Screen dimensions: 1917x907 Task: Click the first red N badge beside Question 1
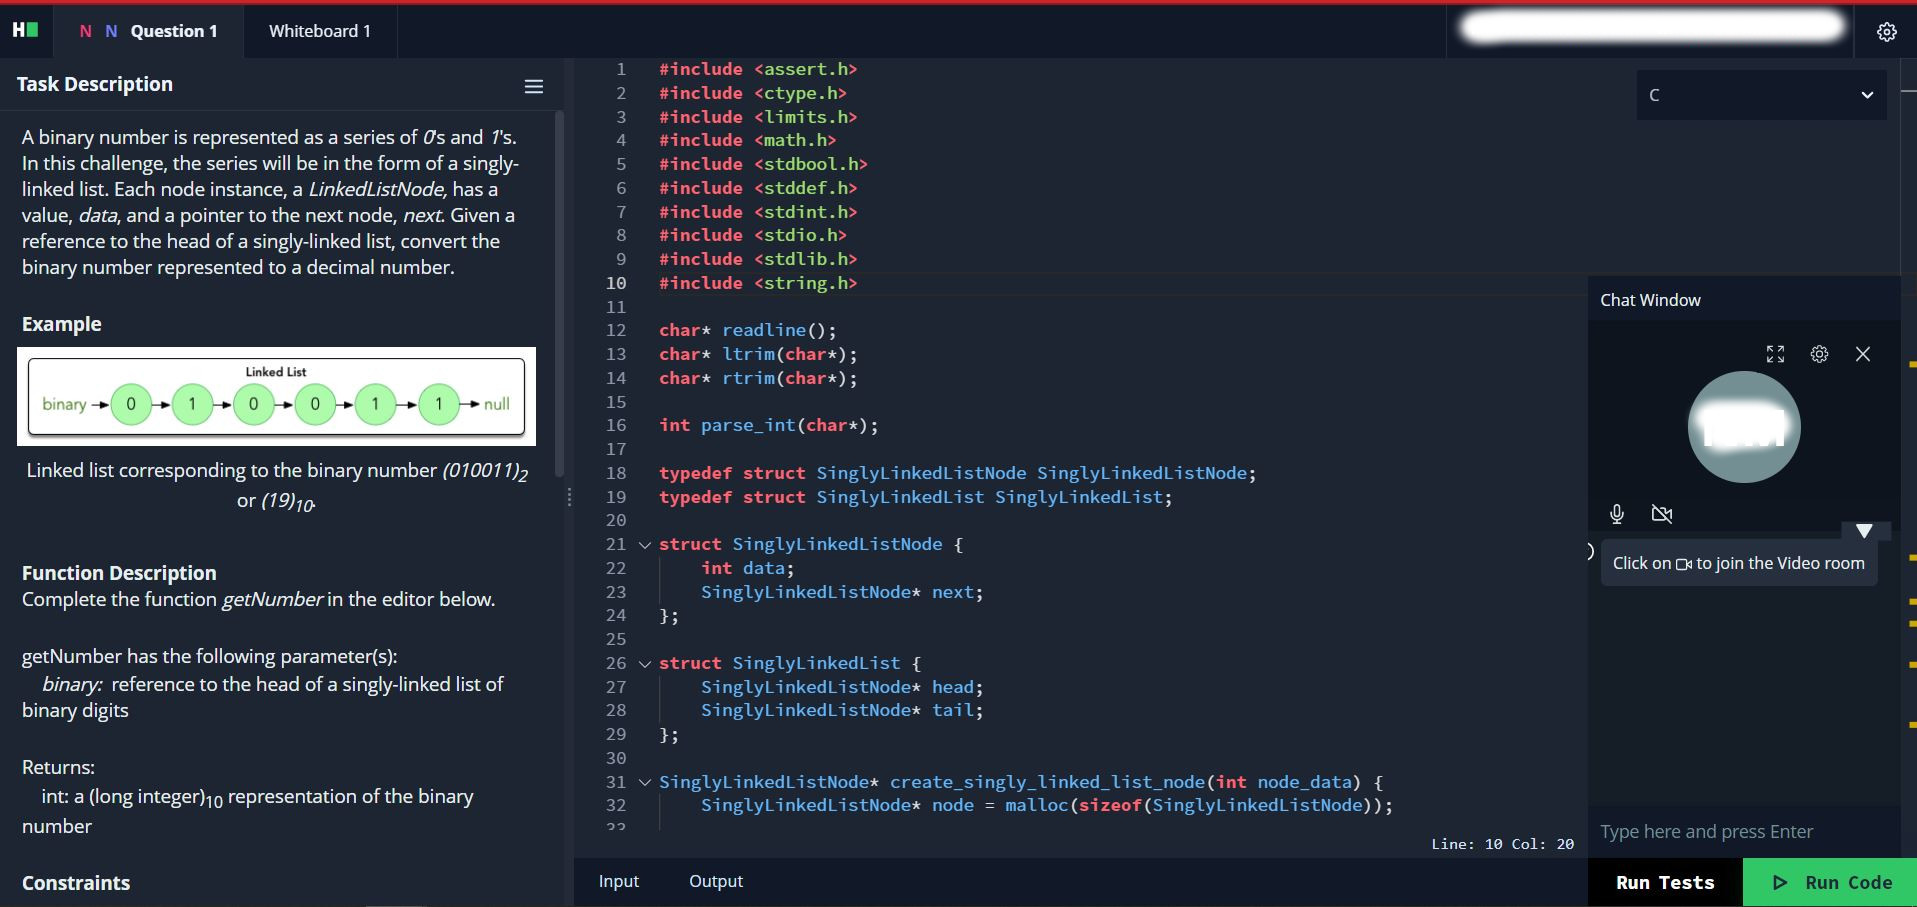[85, 31]
